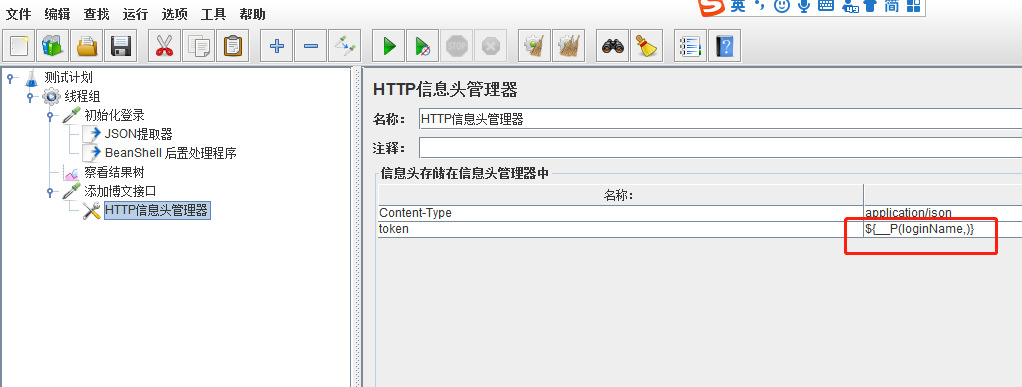Toggle simplified Chinese 简 indicator

point(891,6)
